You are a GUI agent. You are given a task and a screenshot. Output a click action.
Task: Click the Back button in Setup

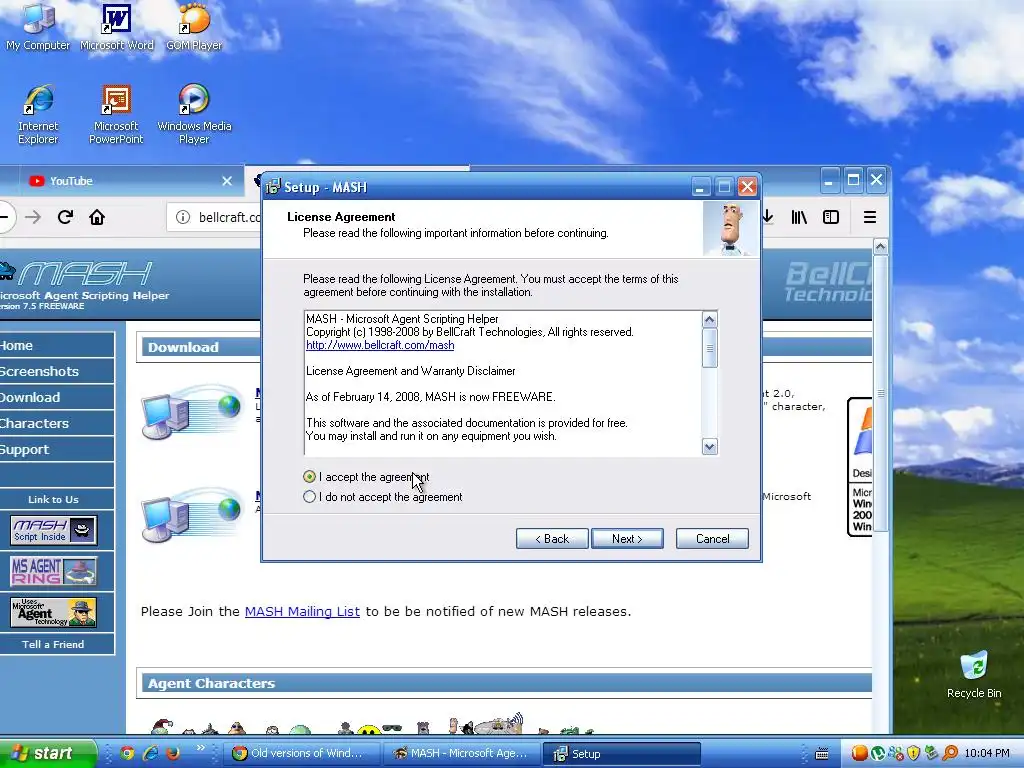[552, 539]
